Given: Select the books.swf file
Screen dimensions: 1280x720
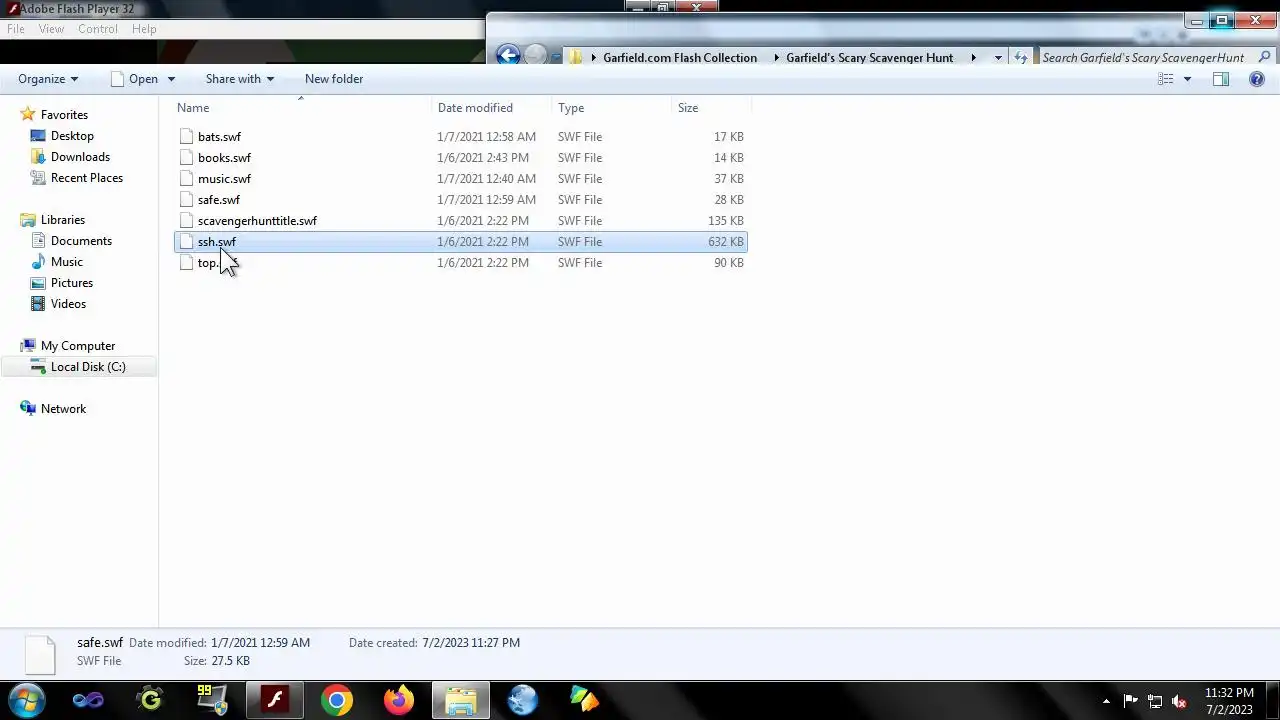Looking at the screenshot, I should coord(460,158).
